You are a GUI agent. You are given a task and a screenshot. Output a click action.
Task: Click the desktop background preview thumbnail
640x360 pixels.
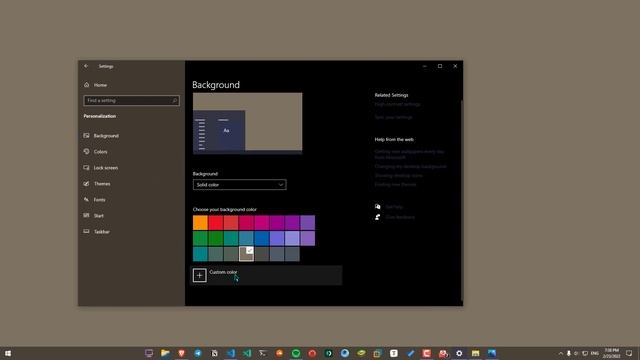pyautogui.click(x=248, y=123)
